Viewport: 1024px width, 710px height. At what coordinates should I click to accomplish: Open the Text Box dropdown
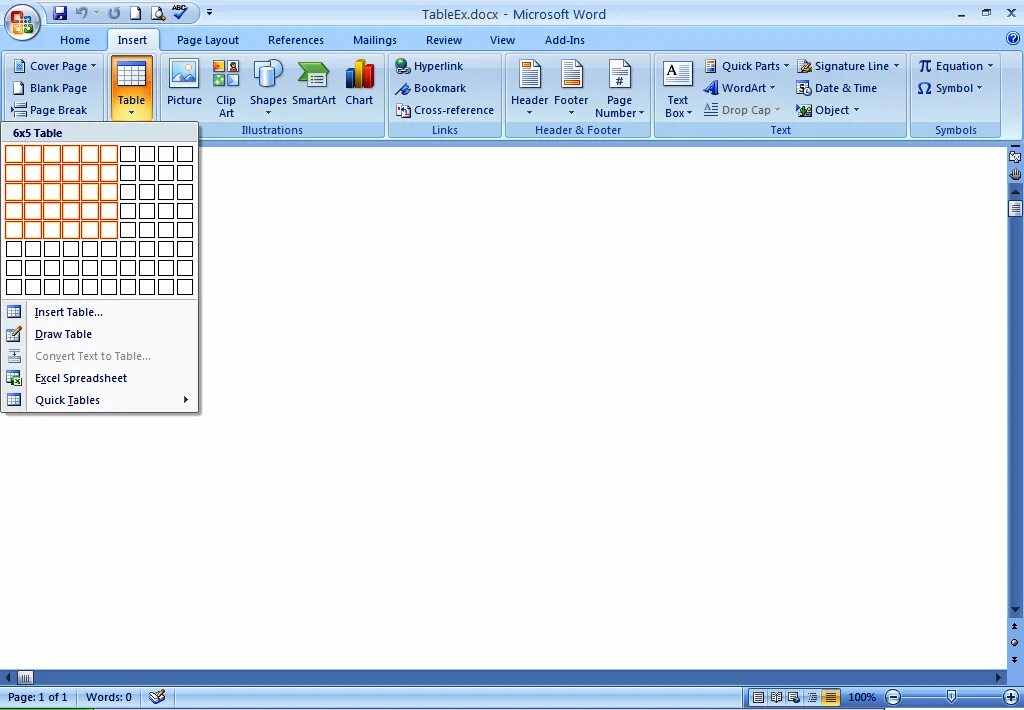coord(678,88)
